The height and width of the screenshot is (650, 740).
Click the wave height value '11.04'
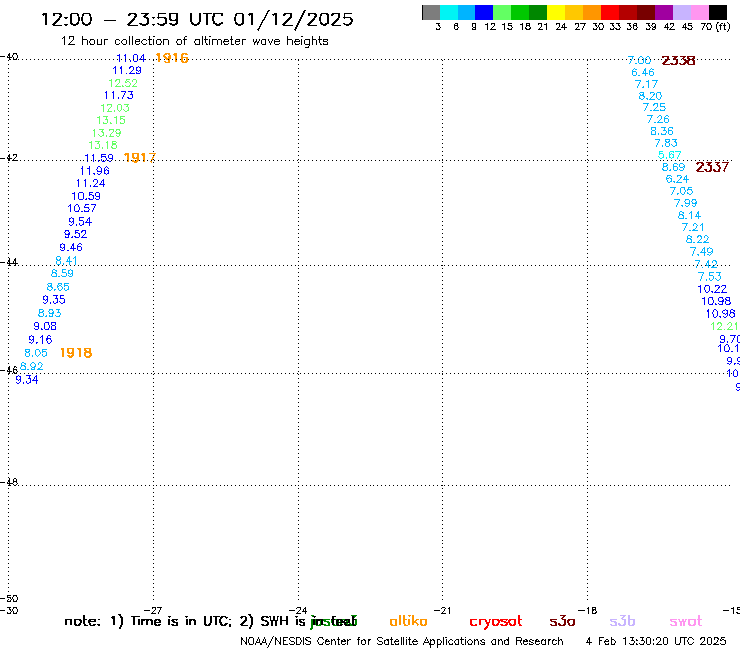coord(131,58)
